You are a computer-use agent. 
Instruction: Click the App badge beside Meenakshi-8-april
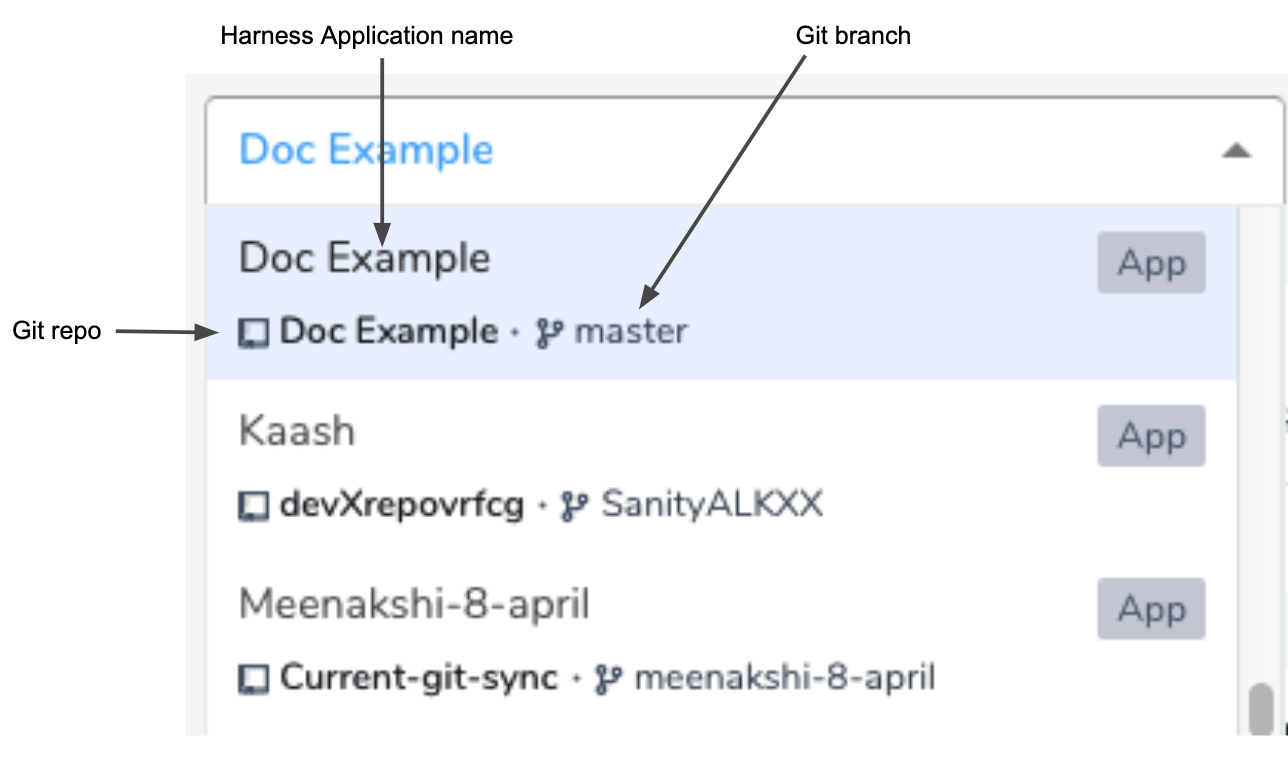pos(1151,609)
